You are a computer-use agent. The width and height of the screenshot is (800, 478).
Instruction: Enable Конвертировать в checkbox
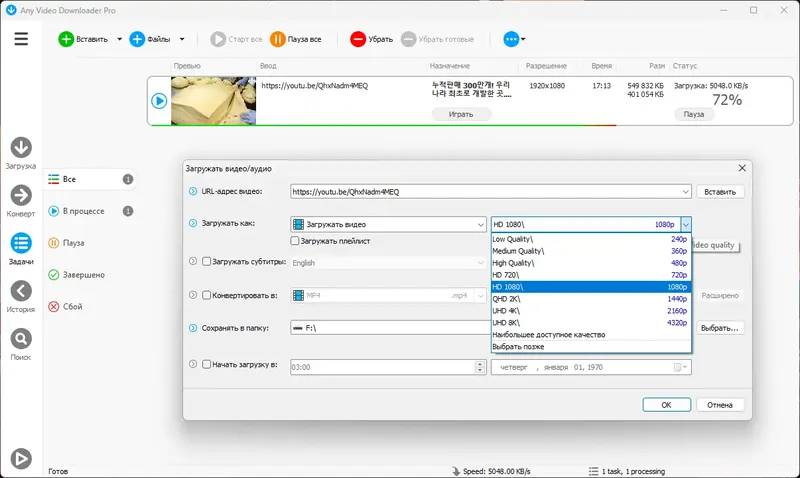(x=206, y=295)
